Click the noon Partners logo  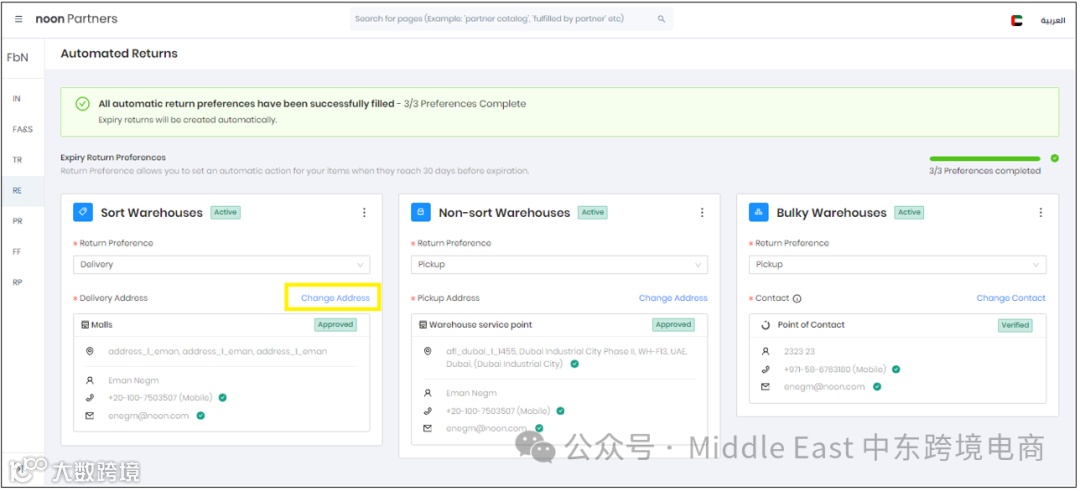click(76, 19)
